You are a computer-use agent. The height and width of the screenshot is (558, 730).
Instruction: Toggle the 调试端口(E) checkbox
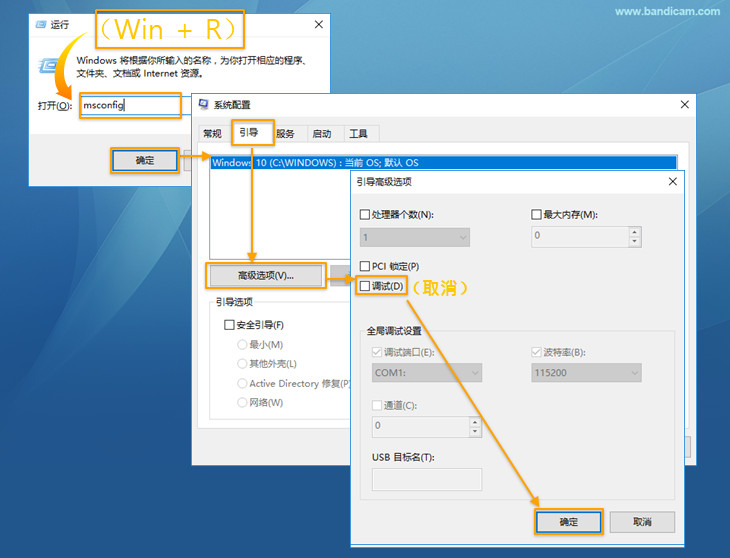pos(377,352)
